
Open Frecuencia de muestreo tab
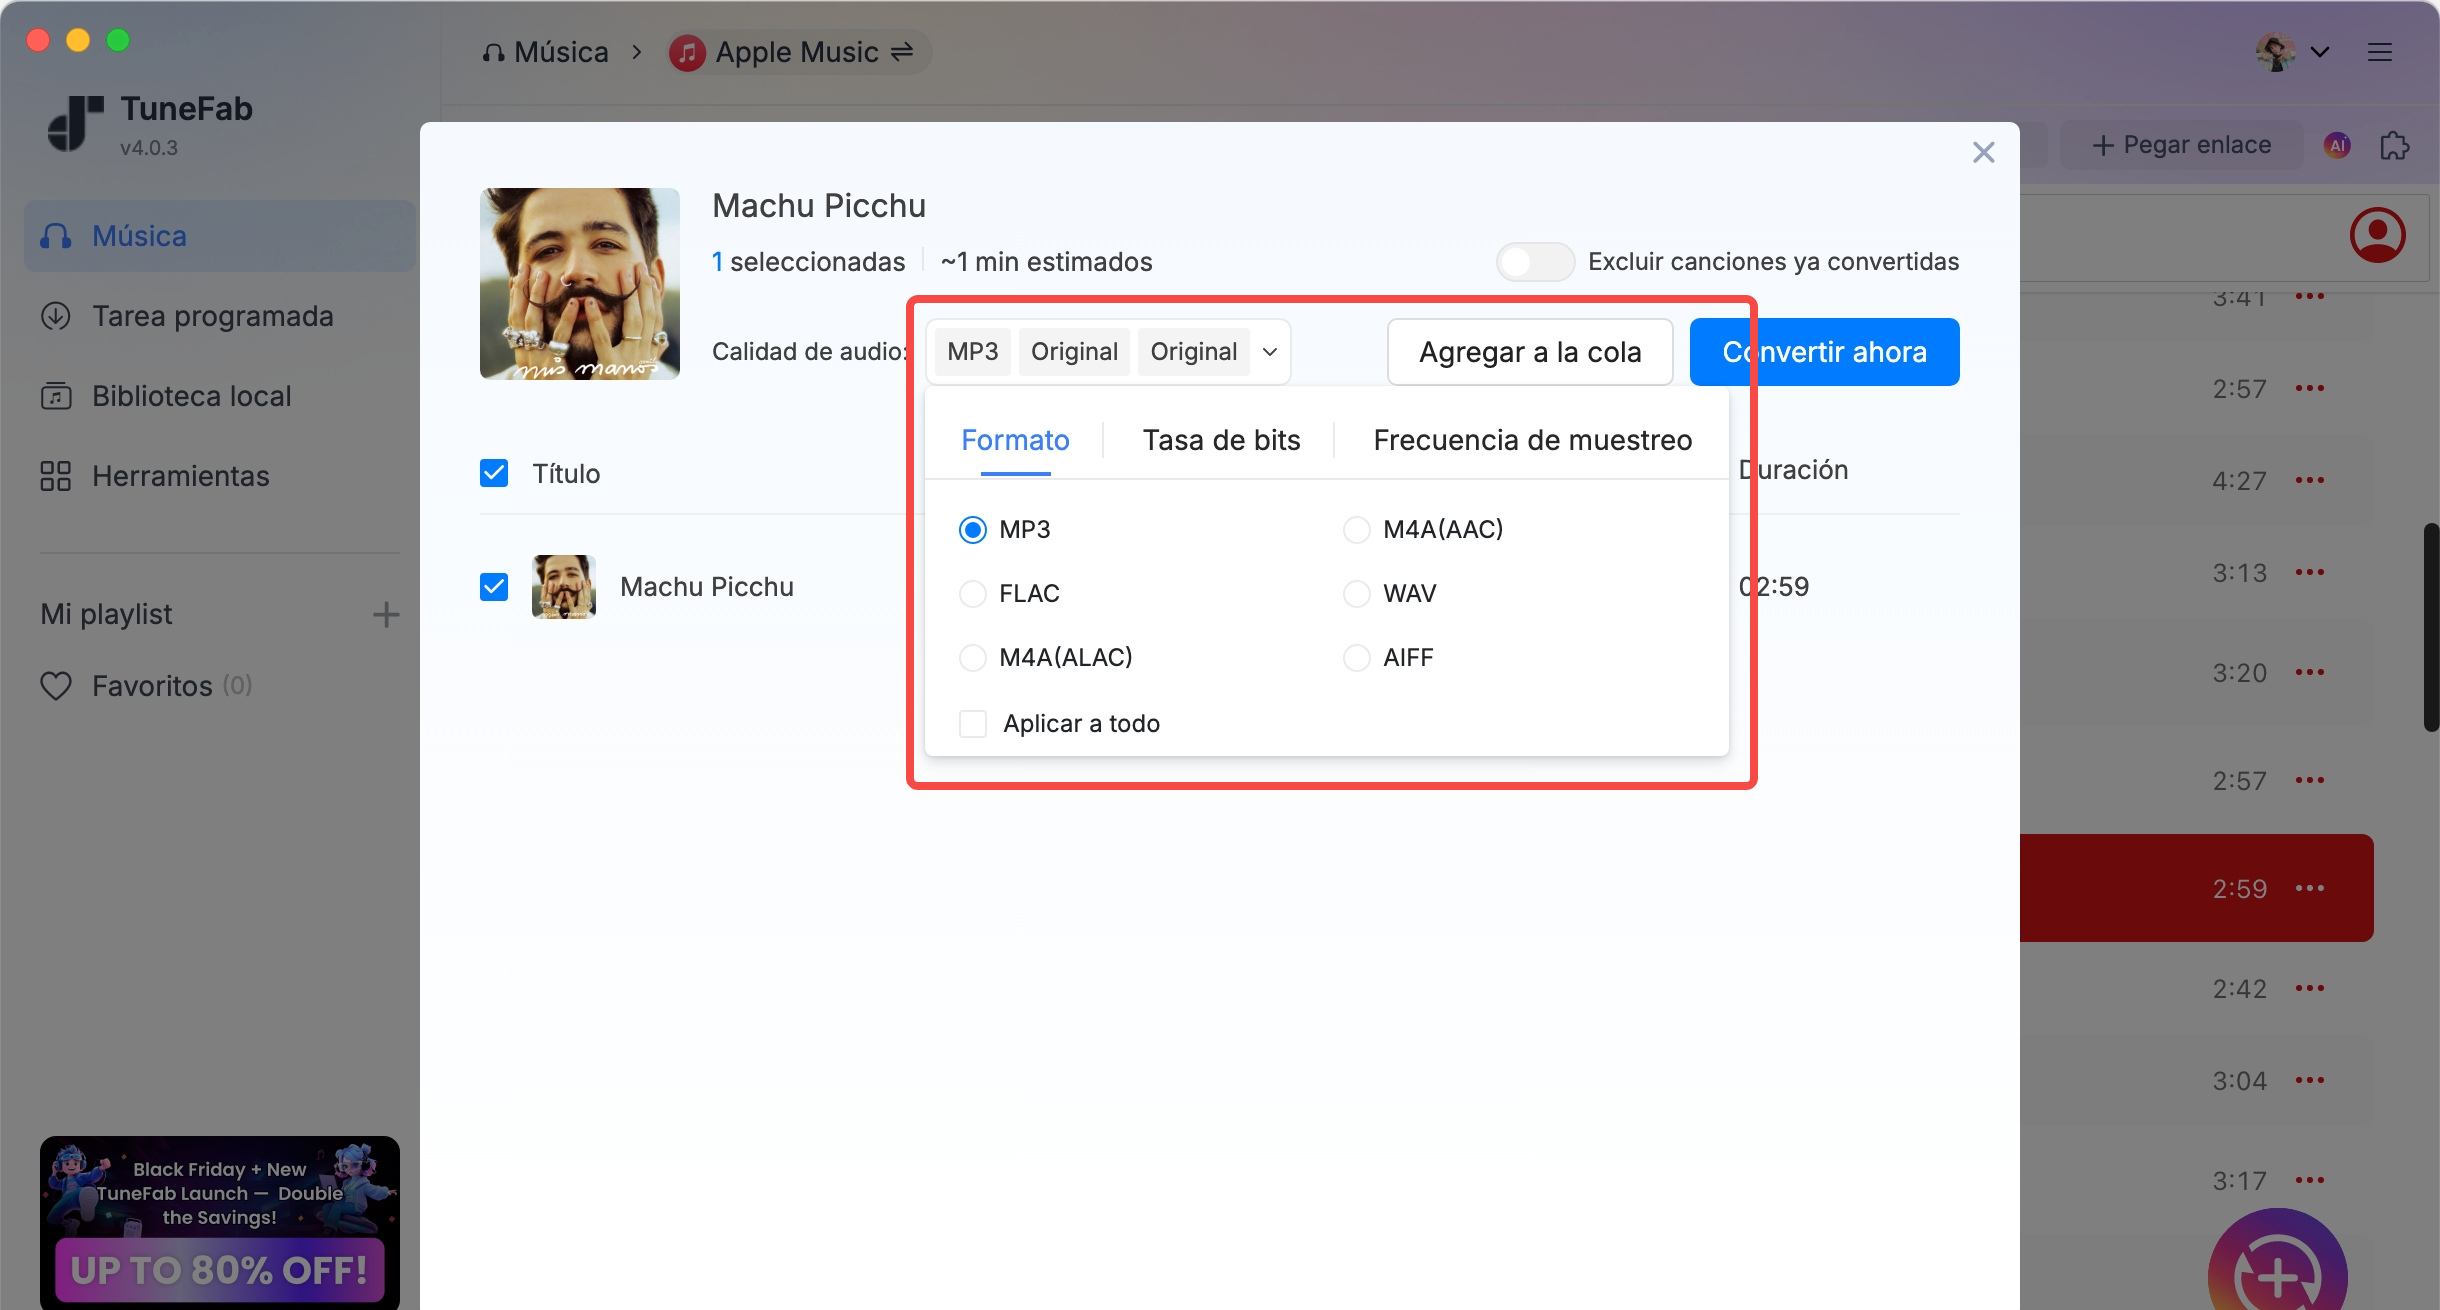tap(1532, 440)
